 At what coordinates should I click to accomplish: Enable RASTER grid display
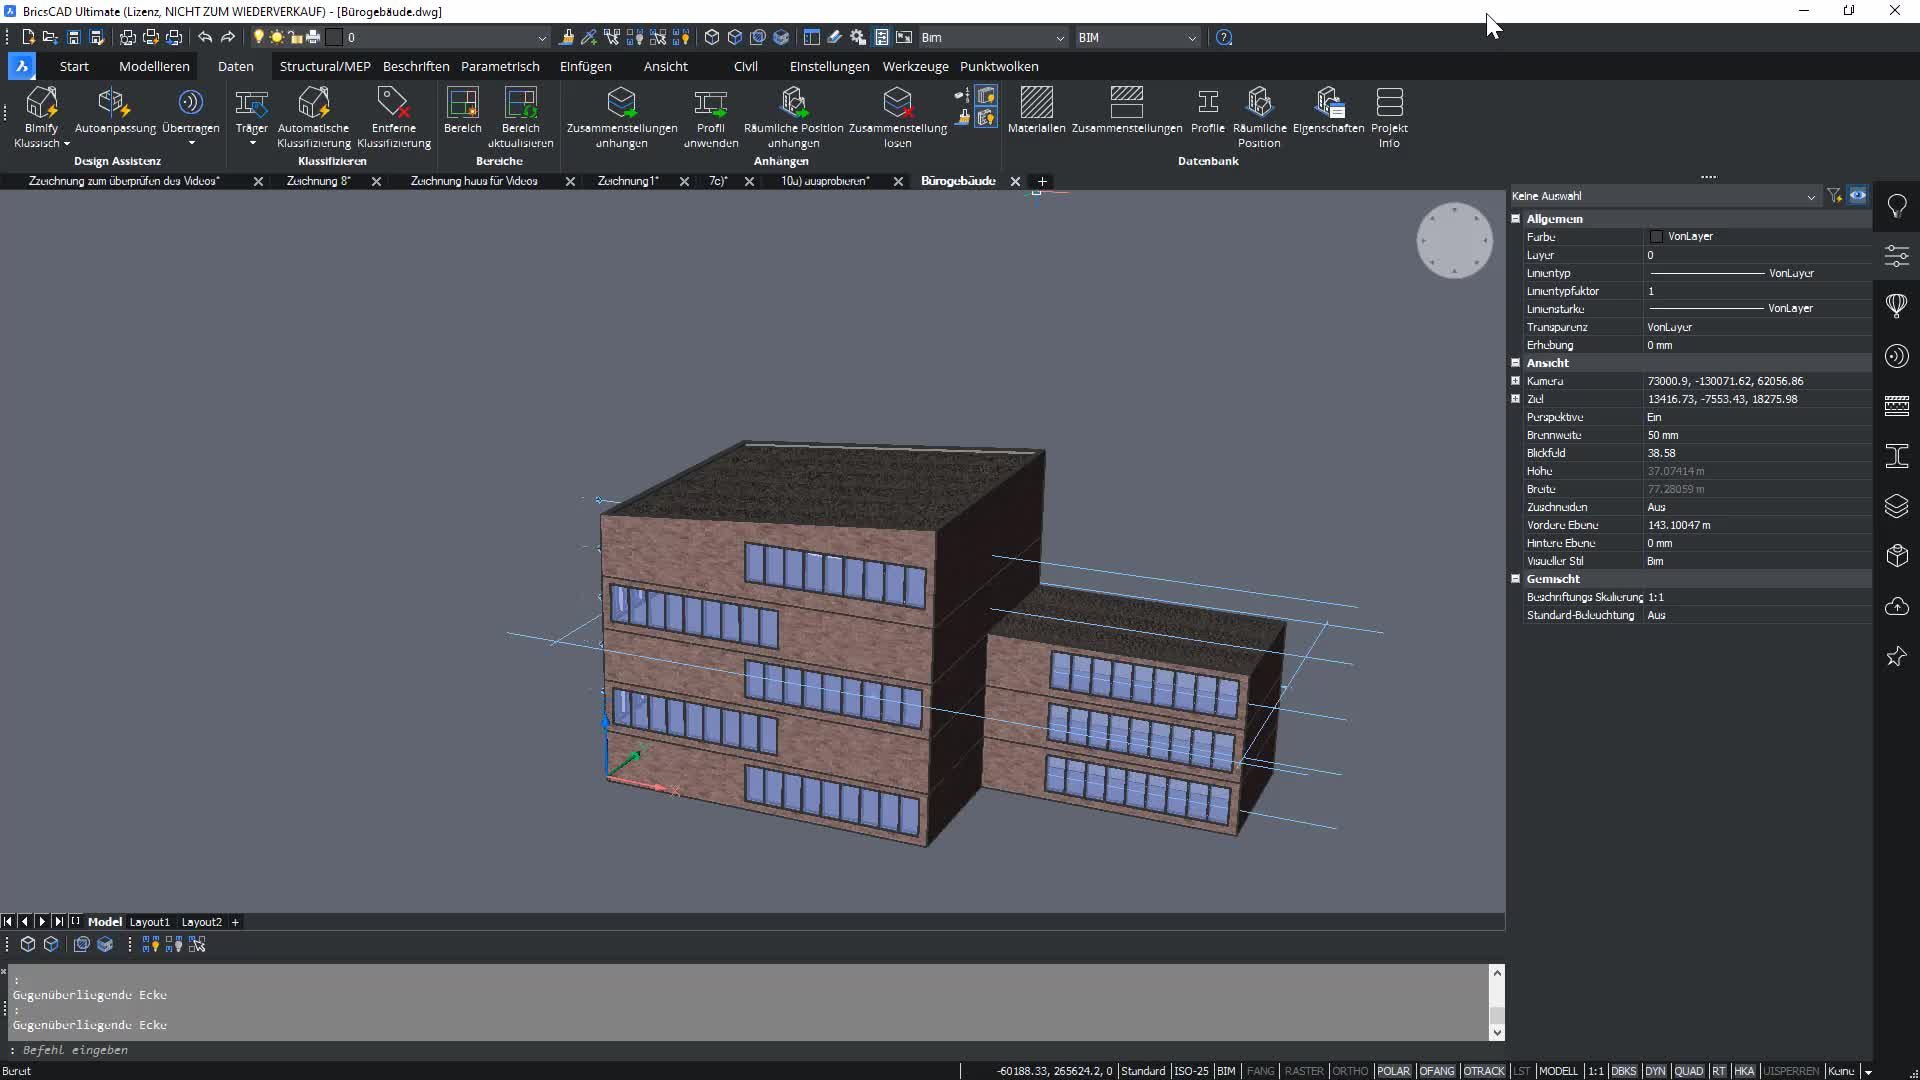pos(1304,1071)
